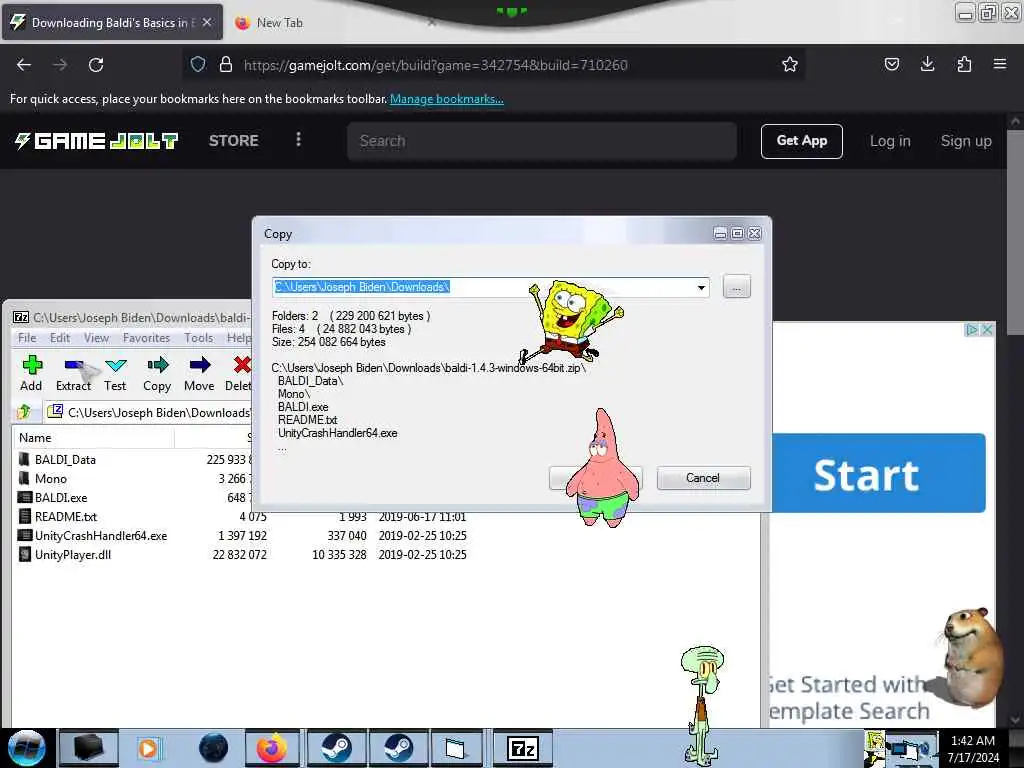This screenshot has width=1024, height=768.
Task: Open the media player taskbar icon
Action: (148, 748)
